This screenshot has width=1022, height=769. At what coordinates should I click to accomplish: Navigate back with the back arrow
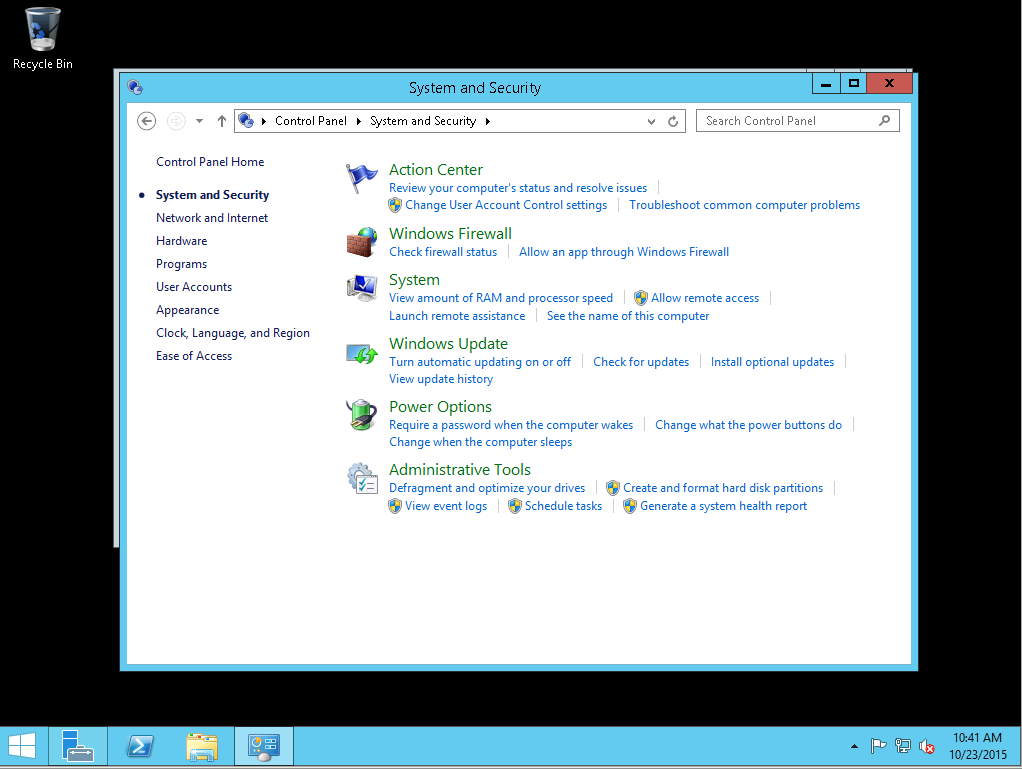[x=147, y=121]
